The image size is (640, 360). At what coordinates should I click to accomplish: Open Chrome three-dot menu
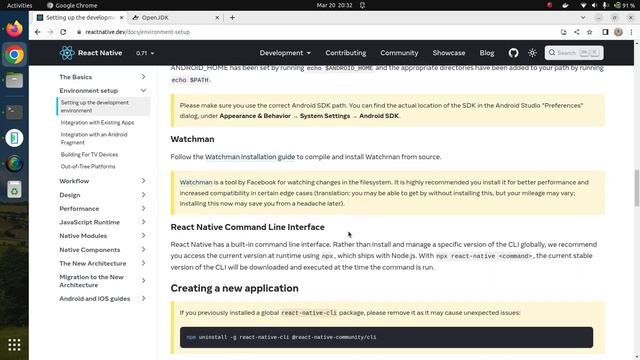coord(631,32)
